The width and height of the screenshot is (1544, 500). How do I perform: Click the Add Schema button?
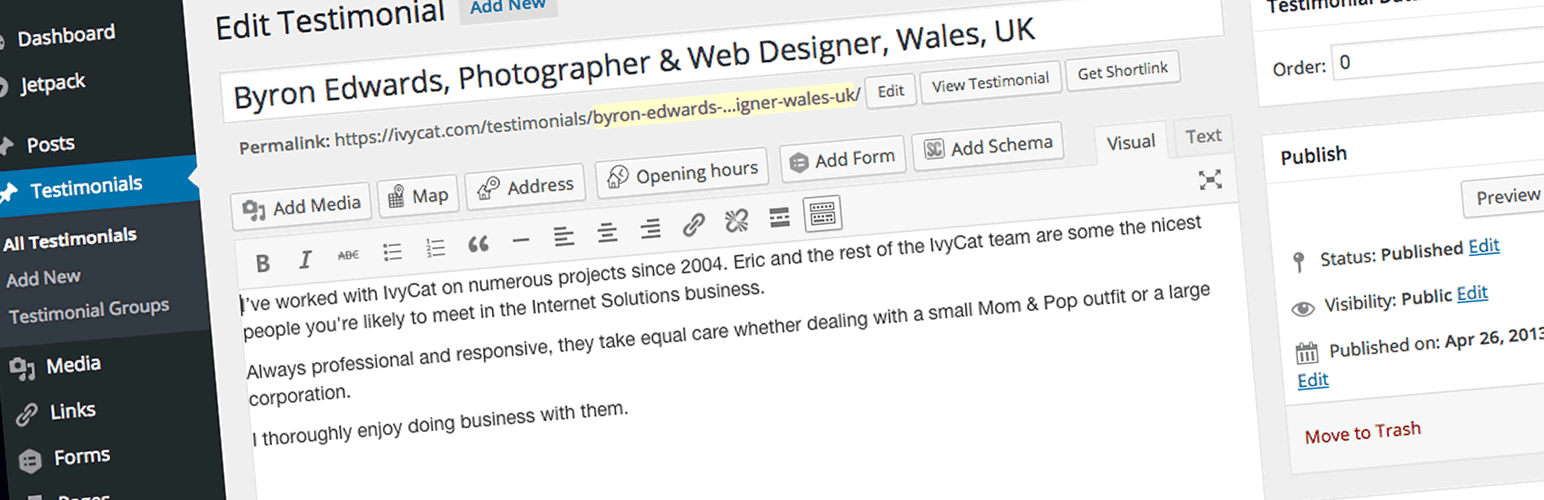[988, 147]
